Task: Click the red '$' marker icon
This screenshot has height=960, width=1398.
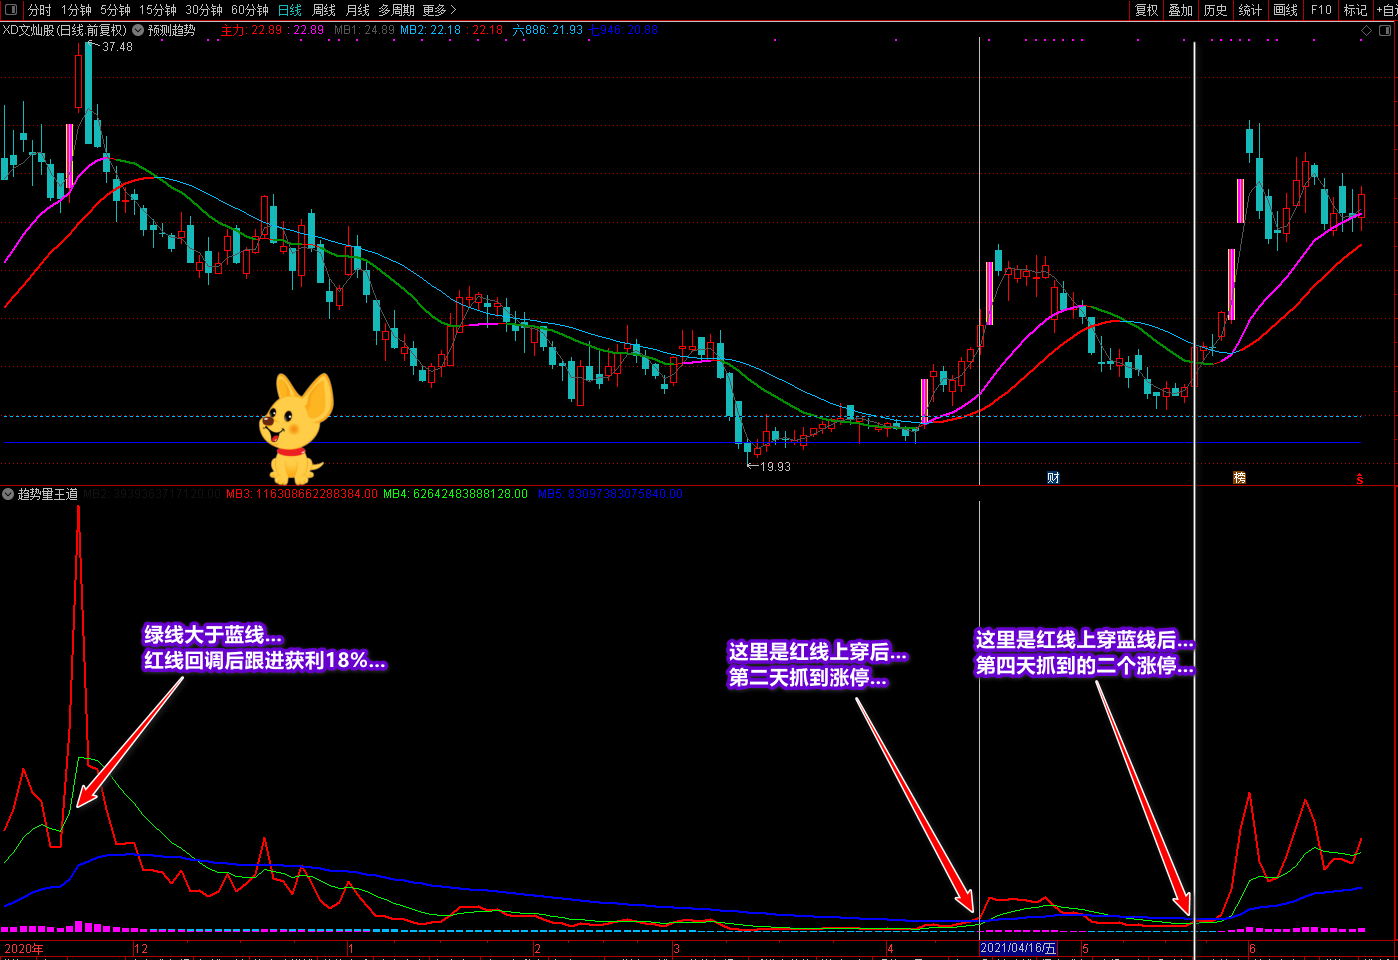Action: pos(1360,479)
